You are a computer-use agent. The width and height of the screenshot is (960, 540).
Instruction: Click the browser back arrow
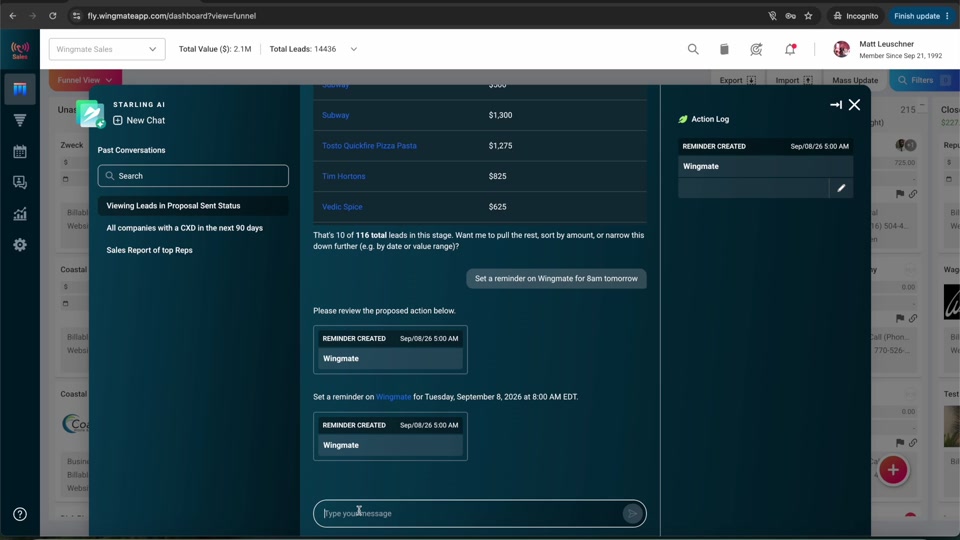tap(13, 16)
